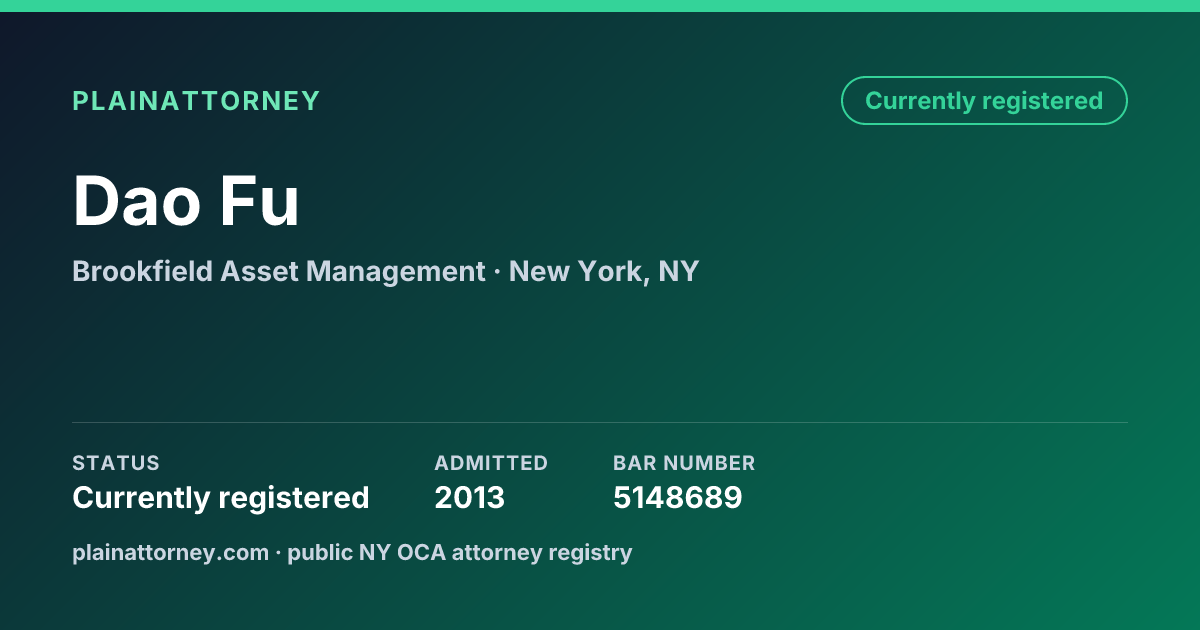Open the Brookfield Asset Management firm text
Viewport: 1200px width, 630px height.
point(279,271)
